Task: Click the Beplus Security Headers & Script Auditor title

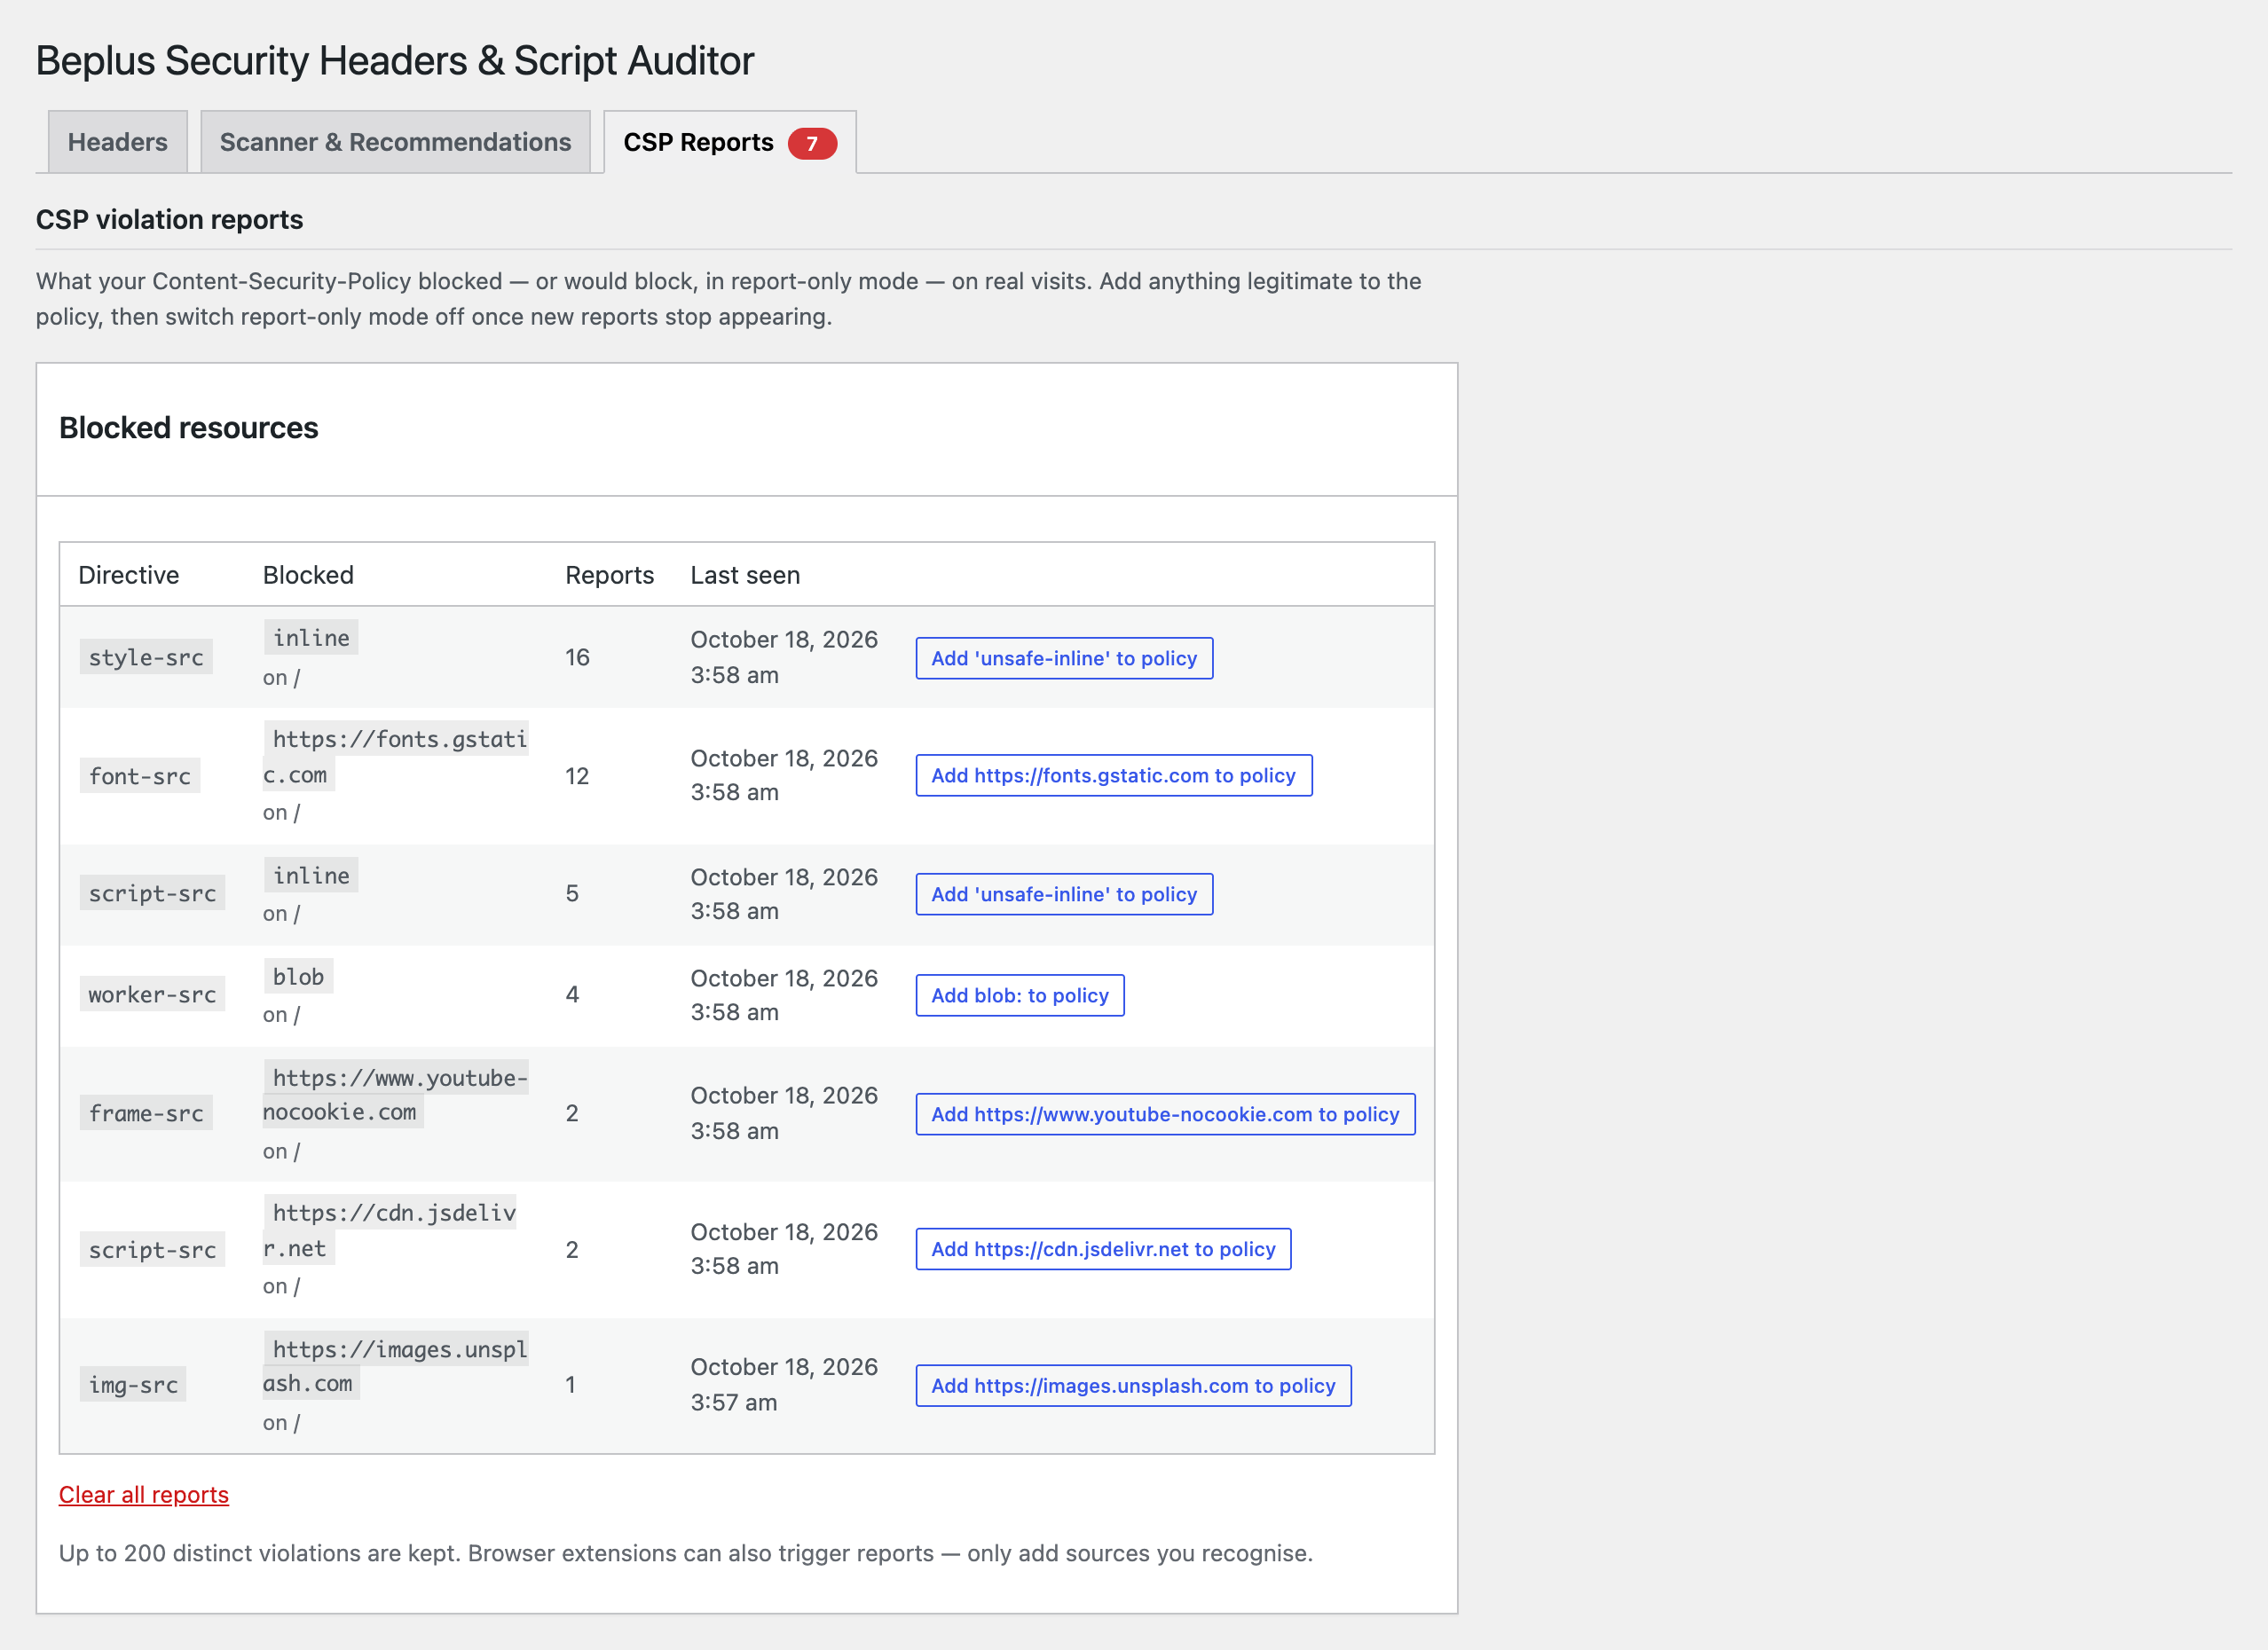Action: (x=395, y=61)
